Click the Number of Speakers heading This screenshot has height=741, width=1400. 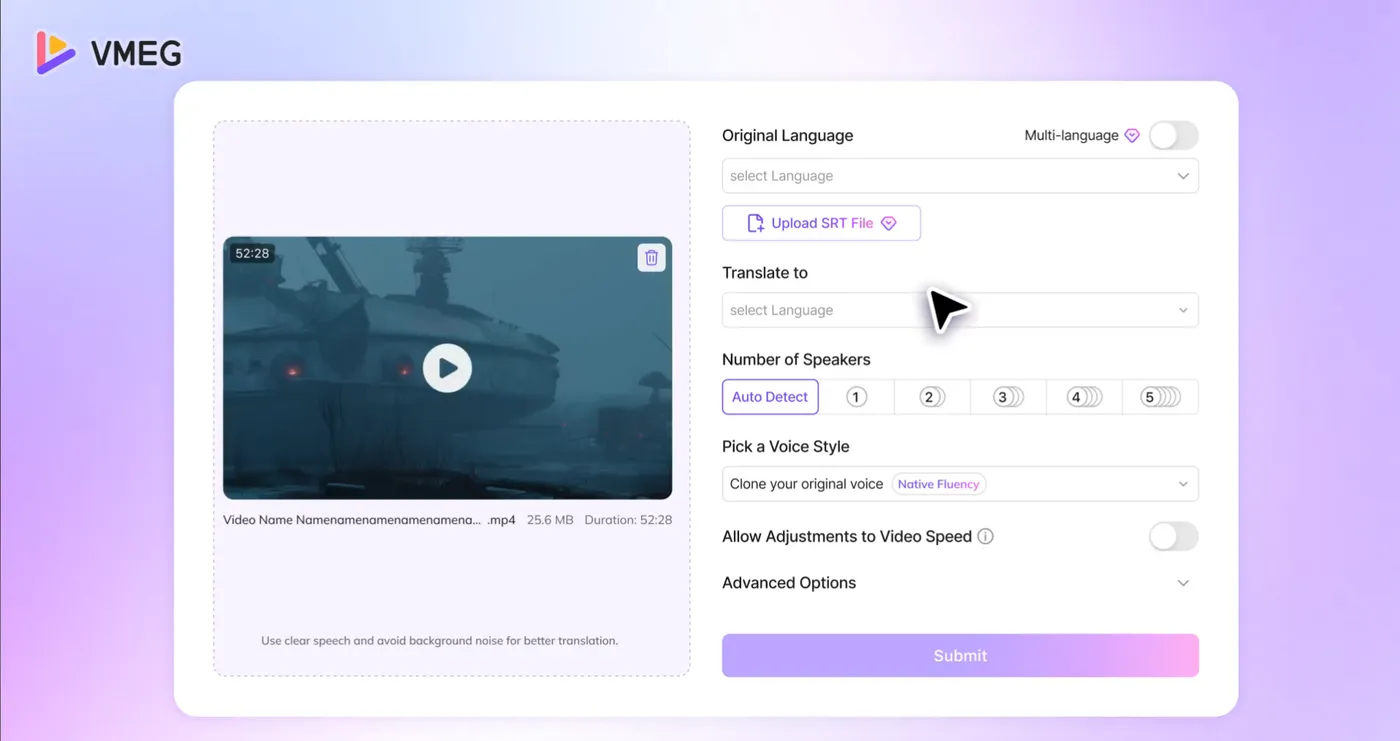(x=796, y=360)
